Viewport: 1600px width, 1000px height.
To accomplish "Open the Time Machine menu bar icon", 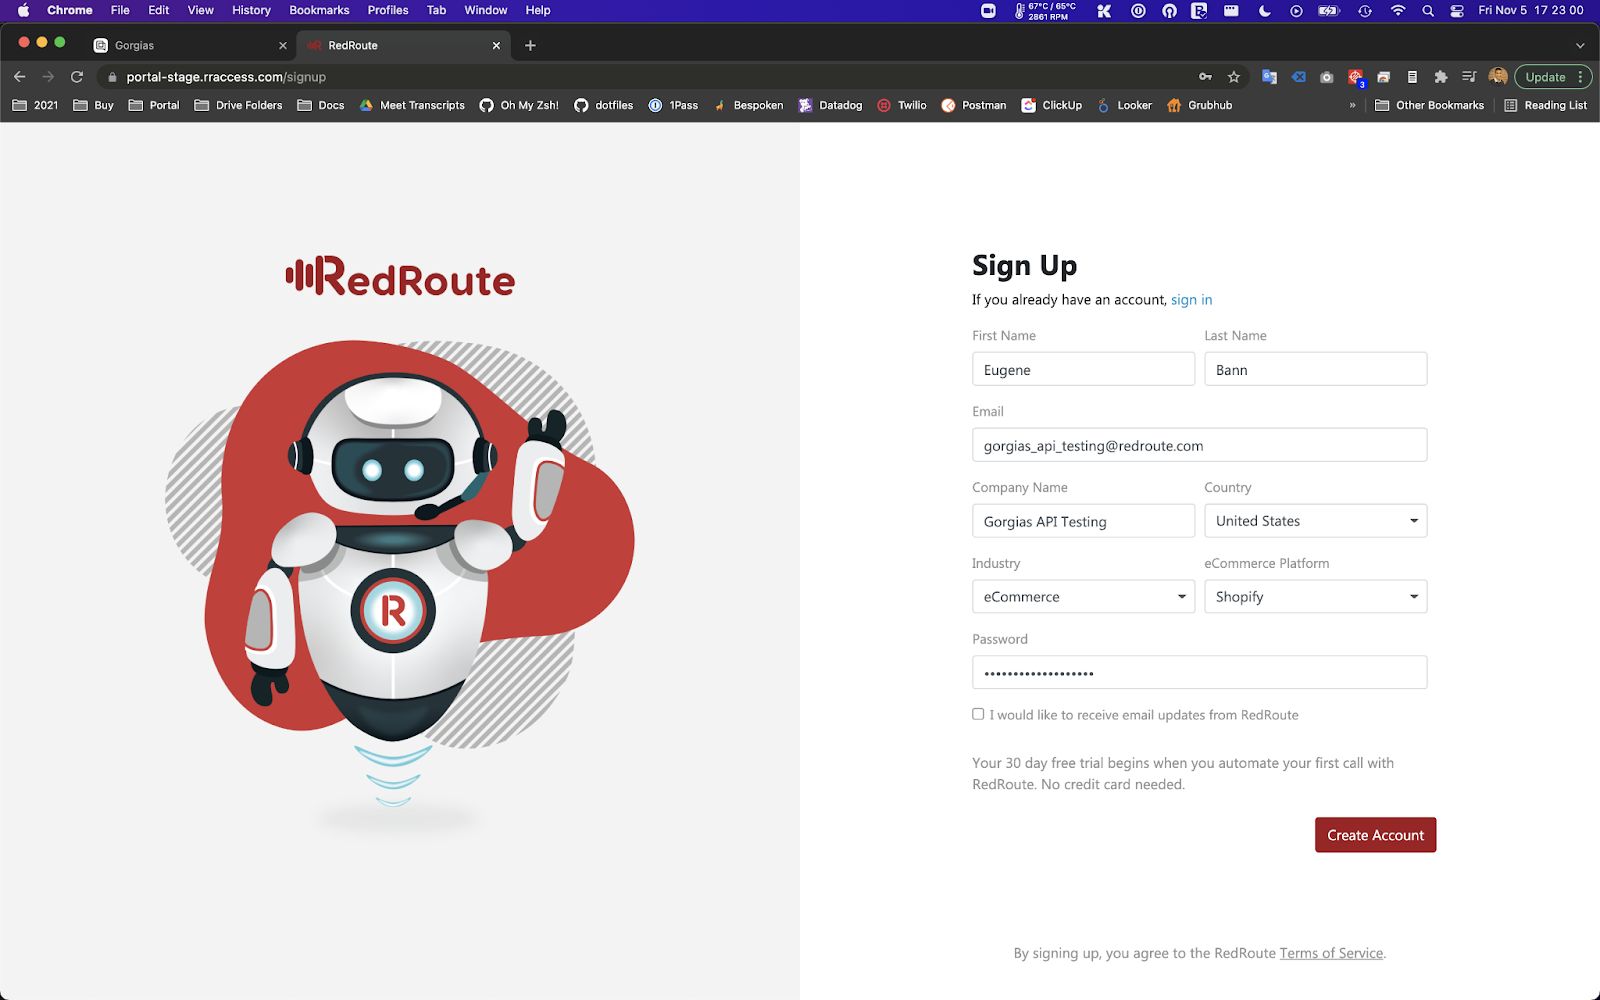I will [x=1365, y=10].
